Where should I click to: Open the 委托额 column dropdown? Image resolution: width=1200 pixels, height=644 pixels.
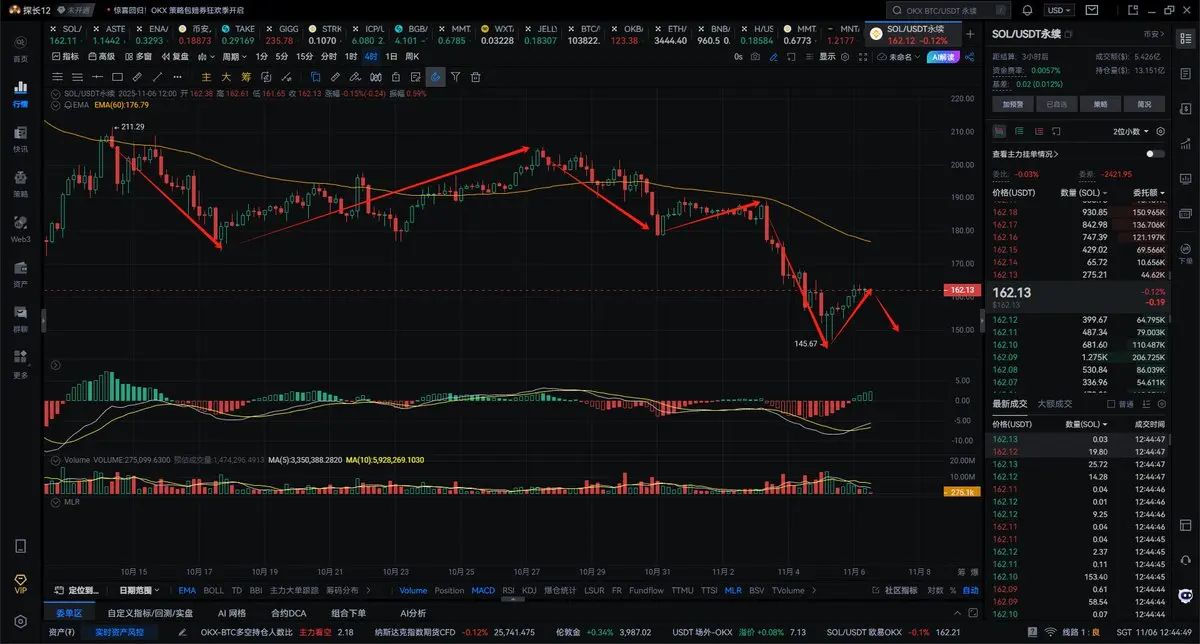(x=1150, y=193)
